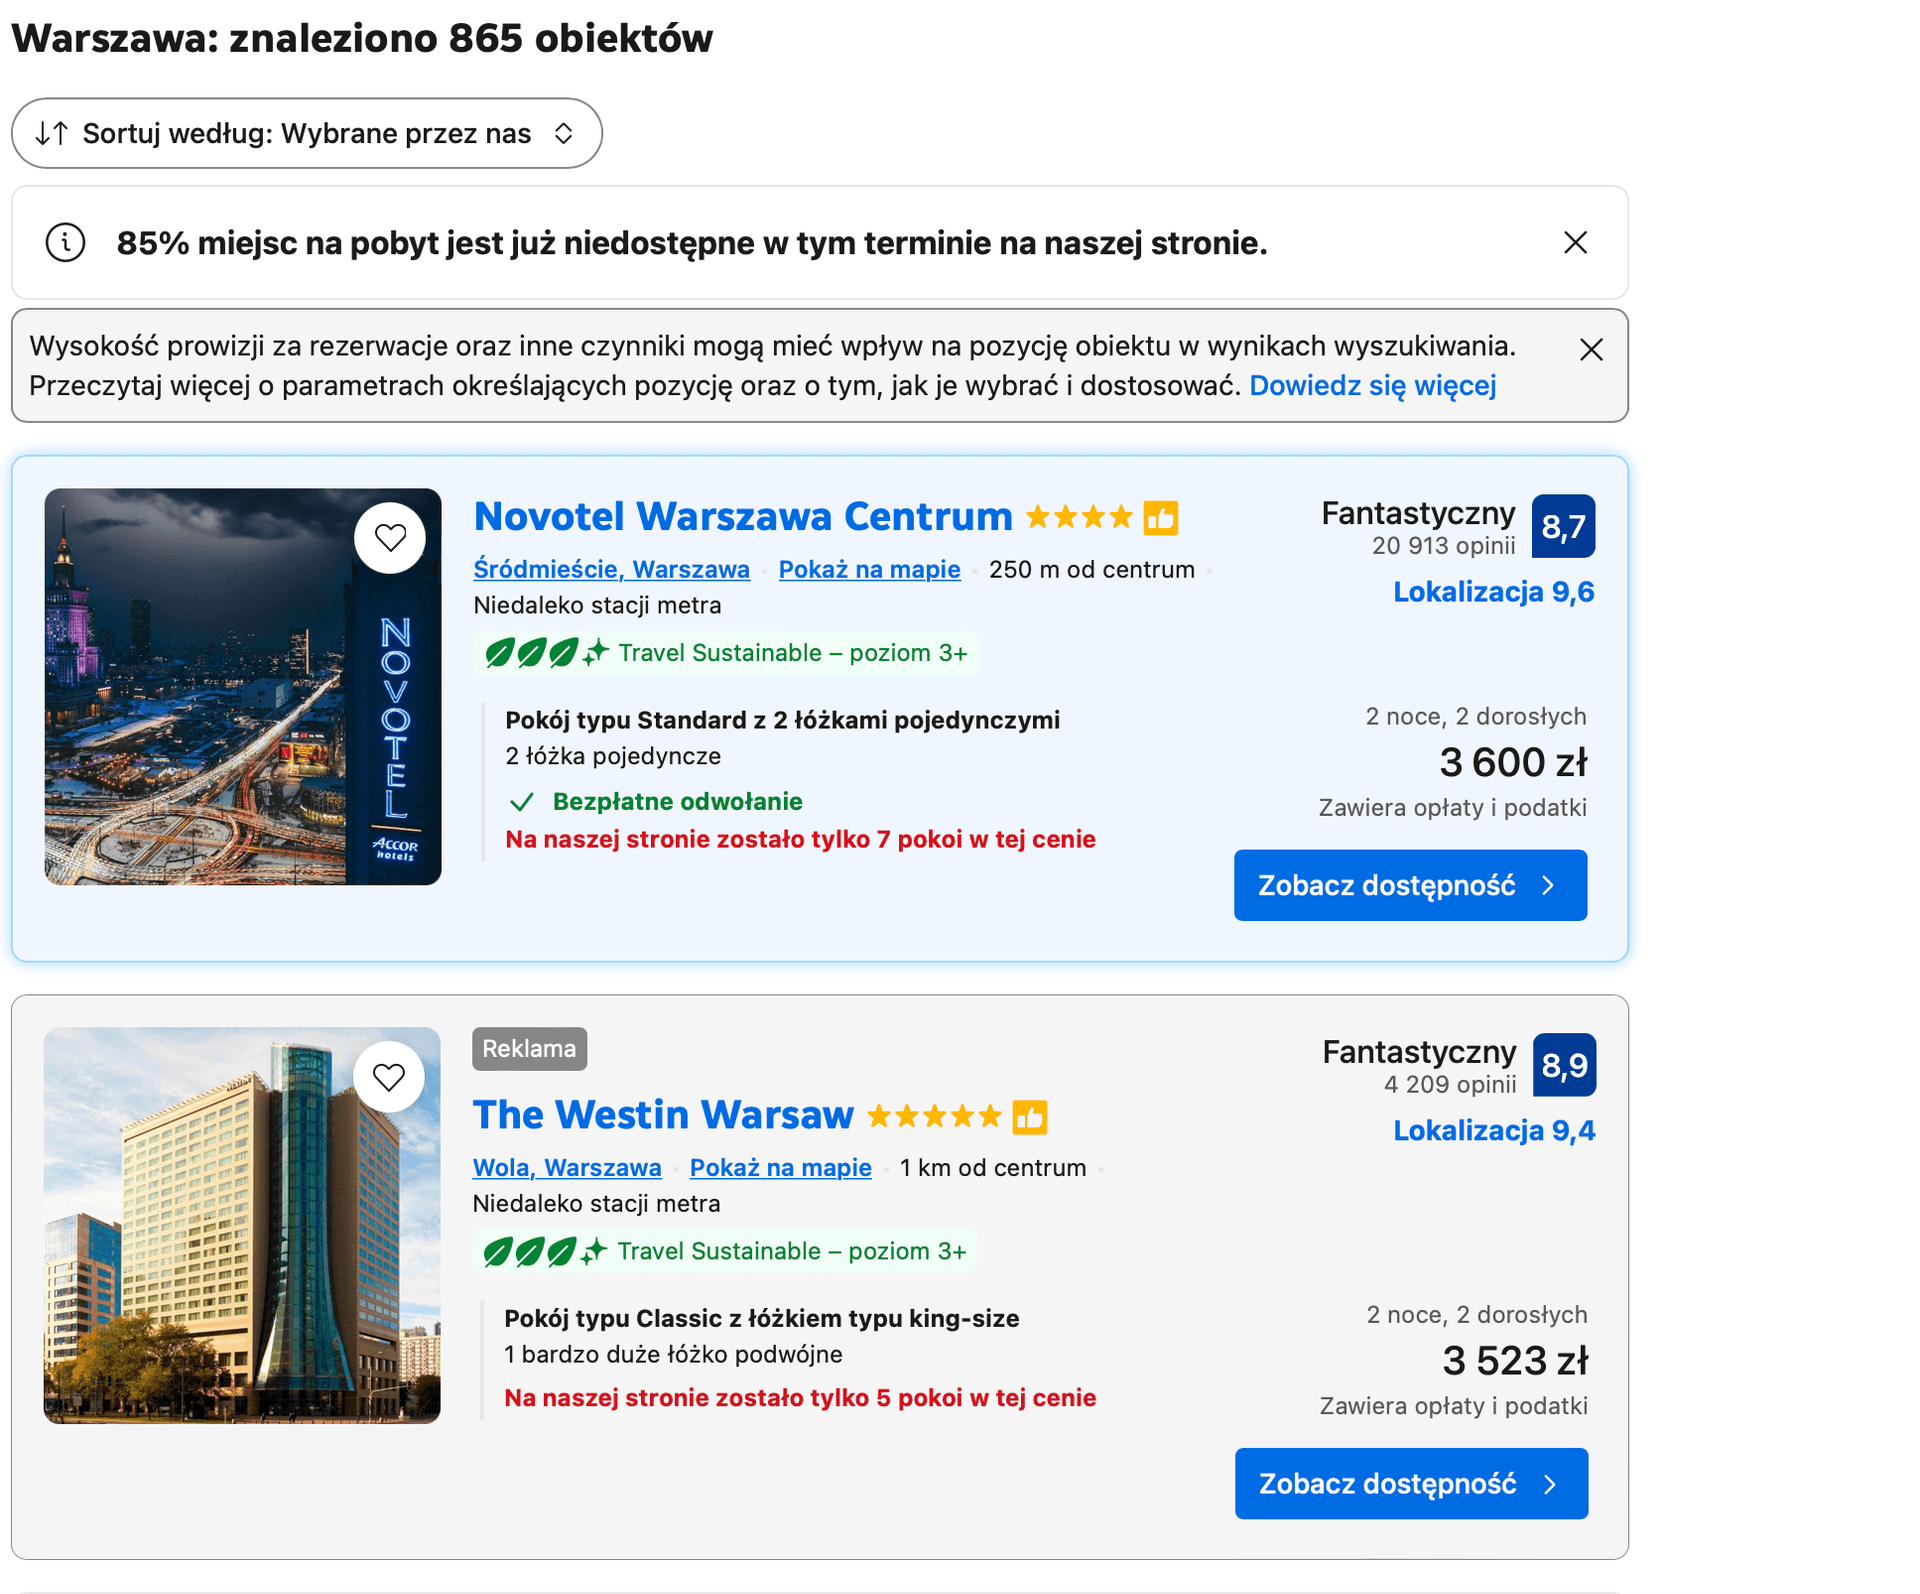Click Novotel's yellow thumbs-up preferred badge
This screenshot has height=1594, width=1920.
pyautogui.click(x=1161, y=518)
